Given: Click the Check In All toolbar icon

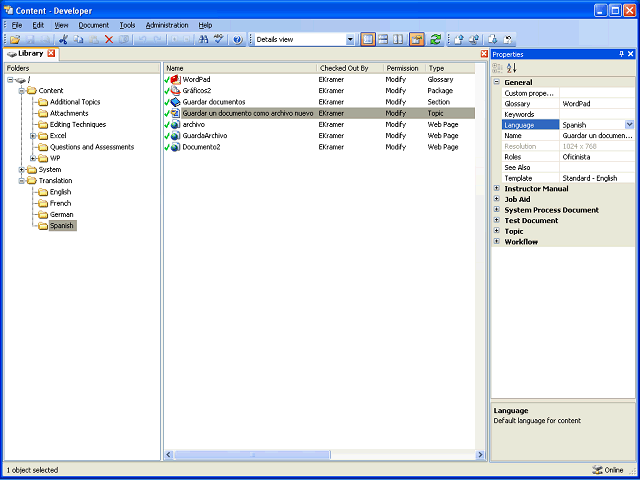Looking at the screenshot, I should coord(473,40).
